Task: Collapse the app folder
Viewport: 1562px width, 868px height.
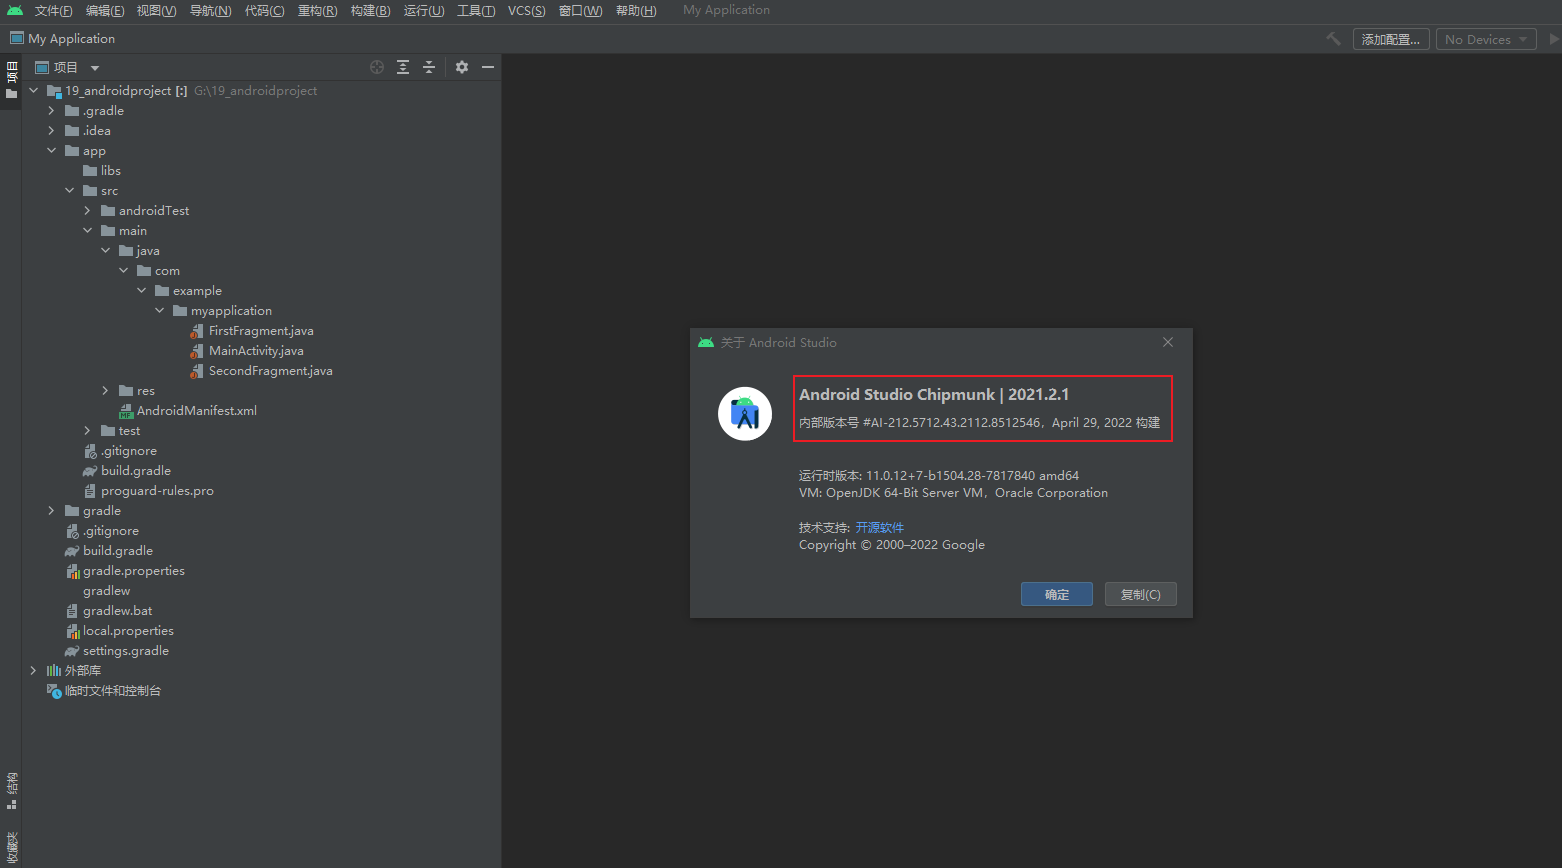Action: click(52, 151)
